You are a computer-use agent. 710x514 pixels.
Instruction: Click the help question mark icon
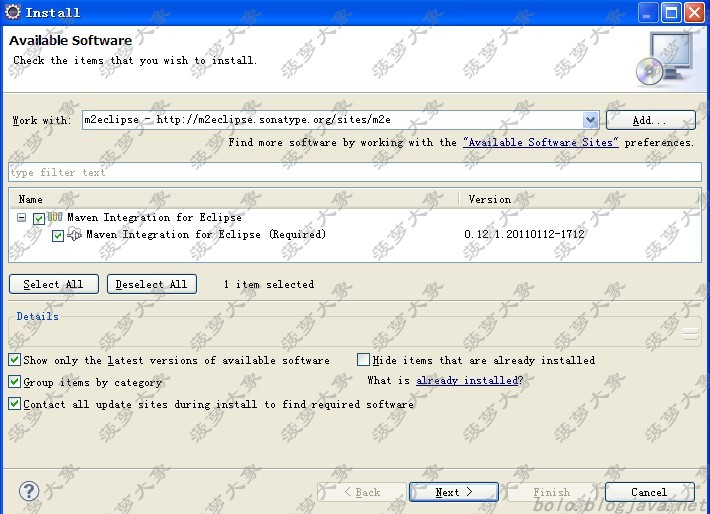coord(29,491)
